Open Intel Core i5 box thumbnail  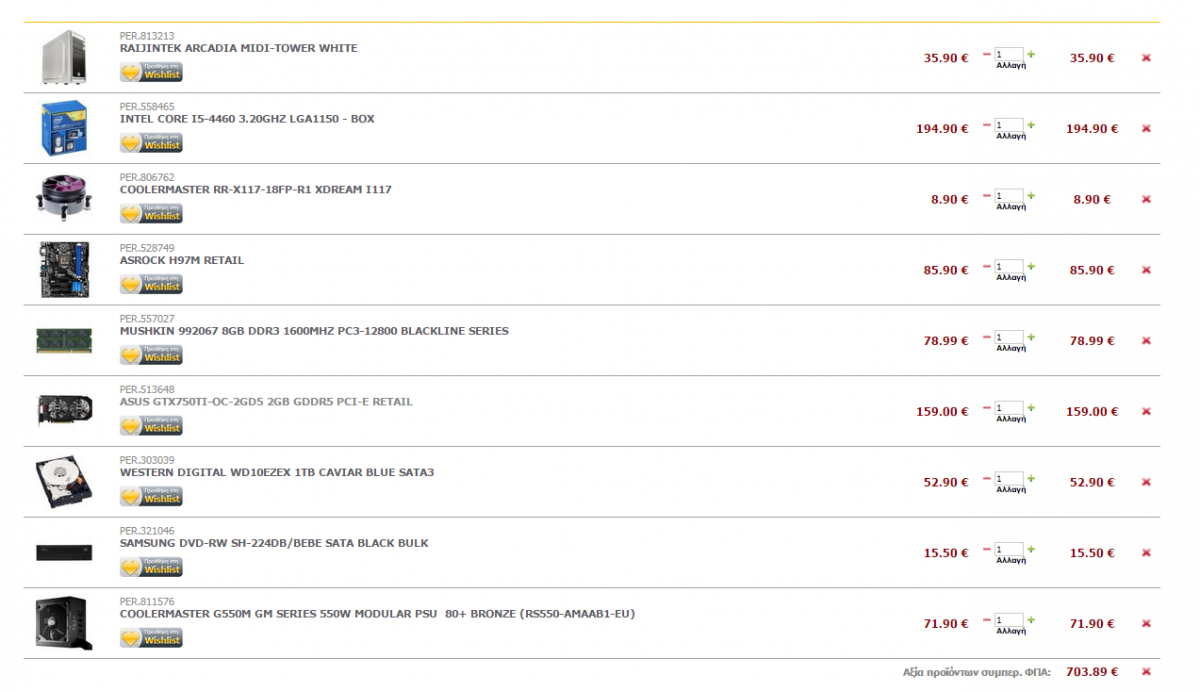pyautogui.click(x=65, y=128)
